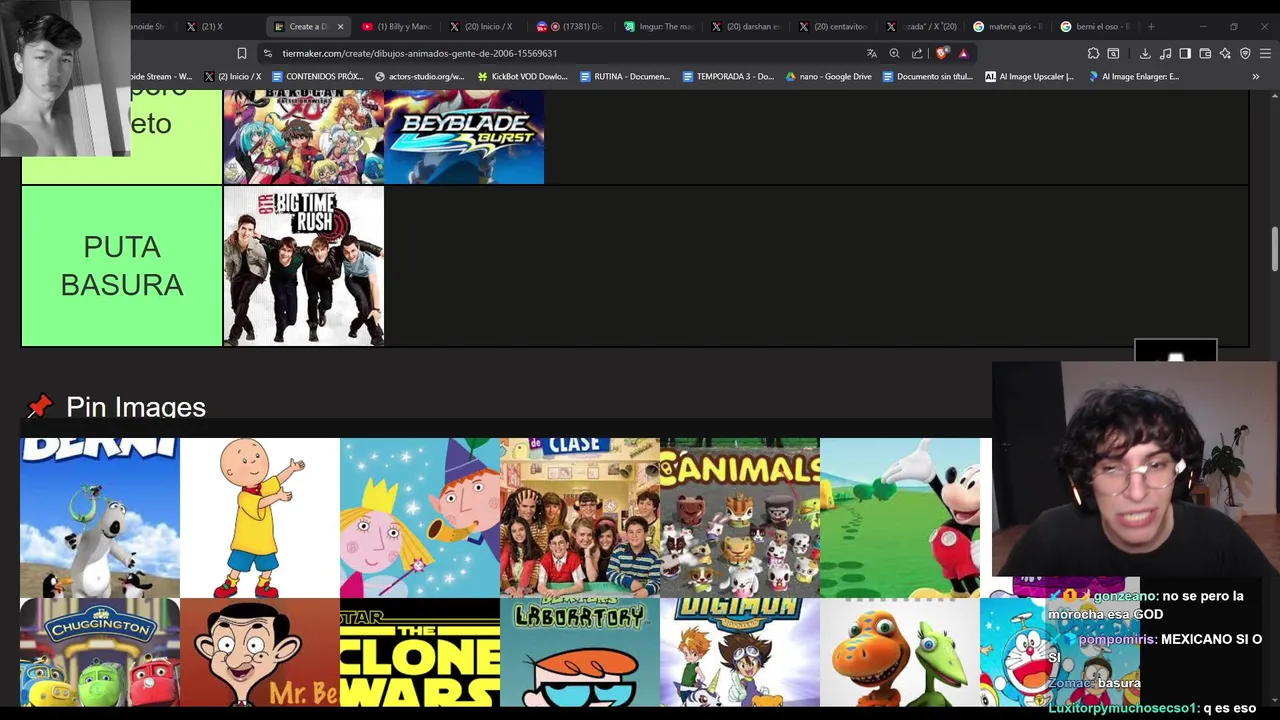This screenshot has width=1280, height=720.
Task: Pick the 'de CLASE' cast image
Action: (x=580, y=517)
